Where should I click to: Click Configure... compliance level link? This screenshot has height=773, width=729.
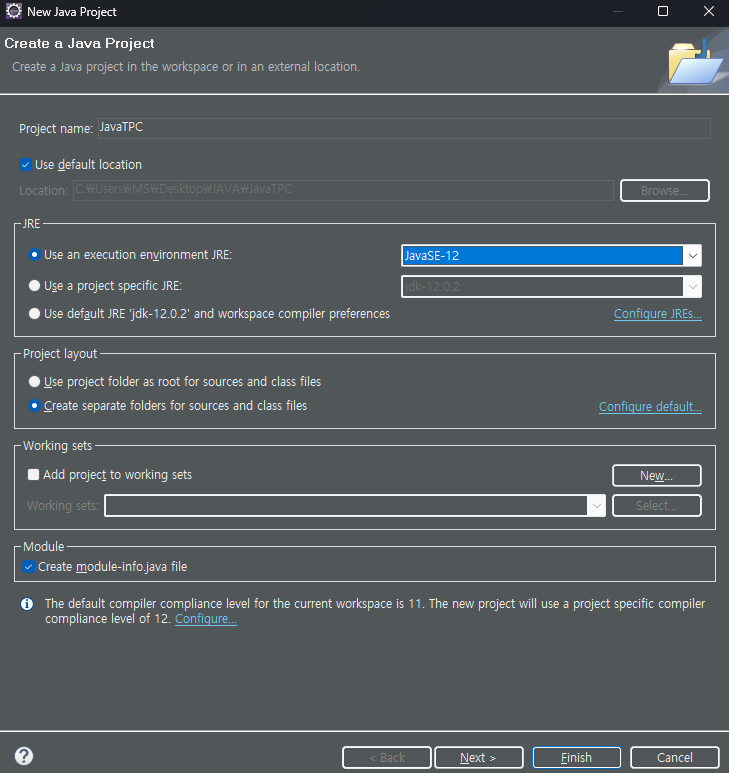pos(206,619)
